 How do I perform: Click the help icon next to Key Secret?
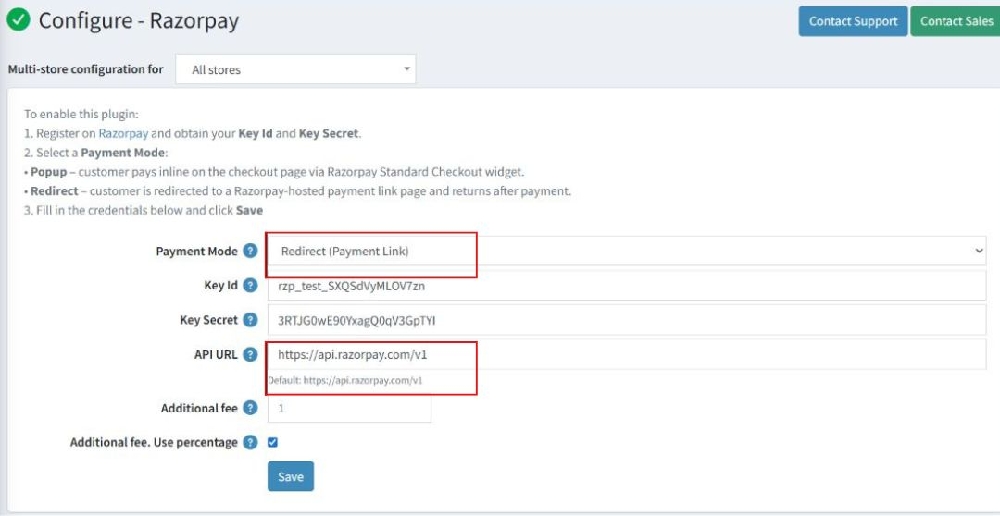251,320
